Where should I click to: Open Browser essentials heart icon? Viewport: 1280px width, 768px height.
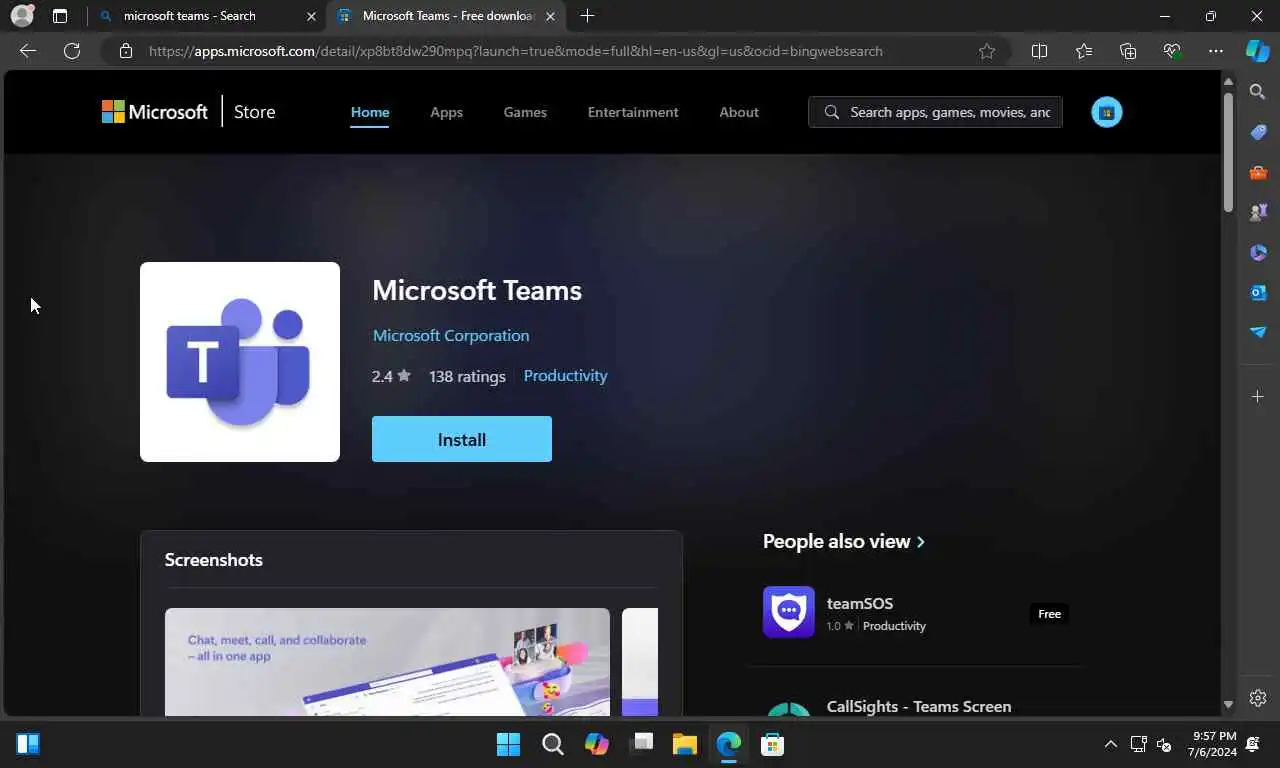1172,51
